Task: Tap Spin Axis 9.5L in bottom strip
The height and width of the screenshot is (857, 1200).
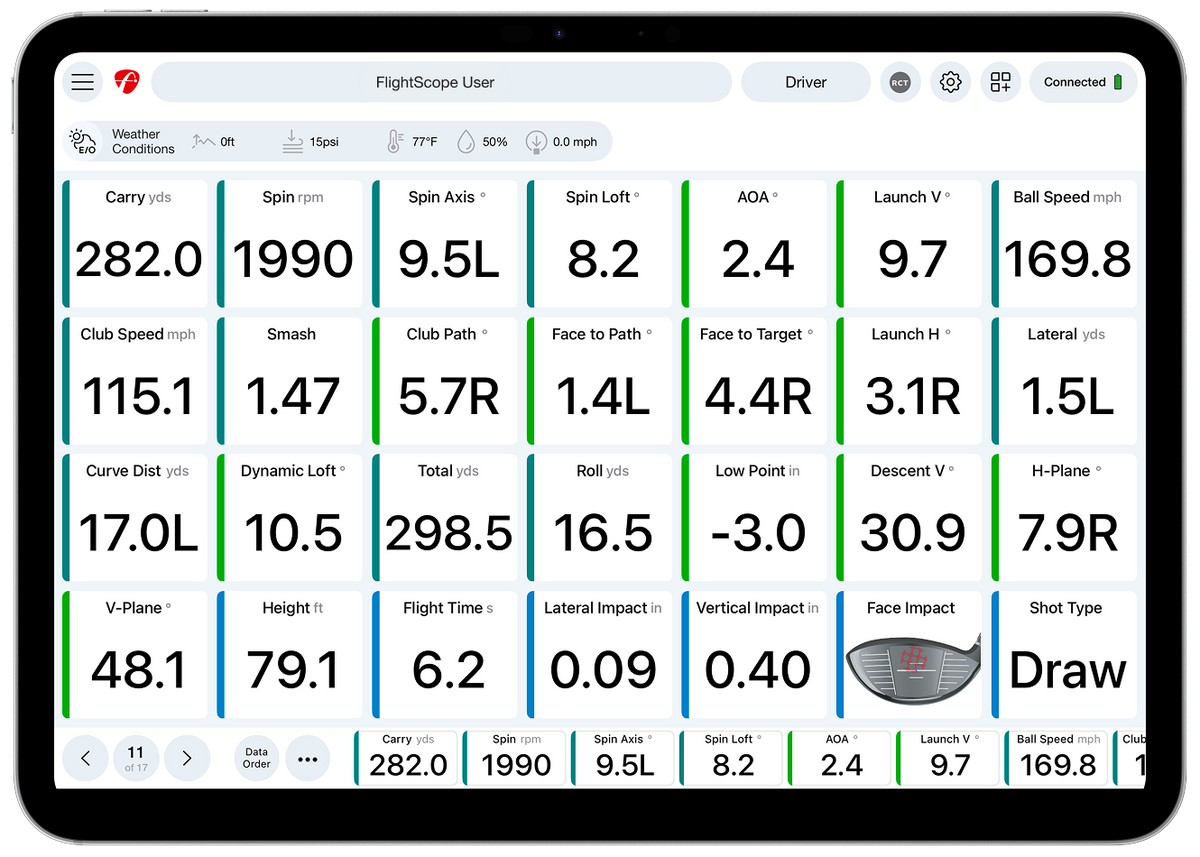Action: [x=622, y=758]
